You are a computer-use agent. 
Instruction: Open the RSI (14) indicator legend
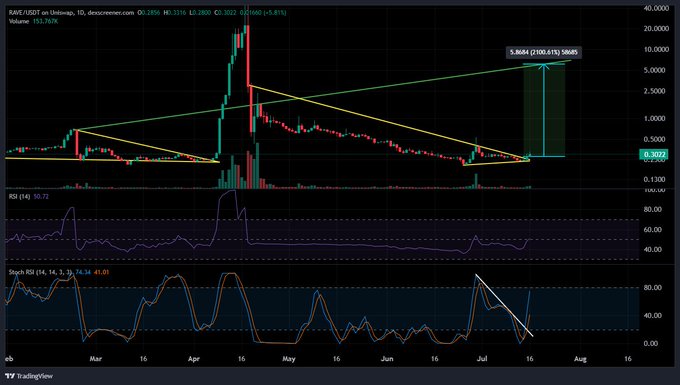[20, 196]
